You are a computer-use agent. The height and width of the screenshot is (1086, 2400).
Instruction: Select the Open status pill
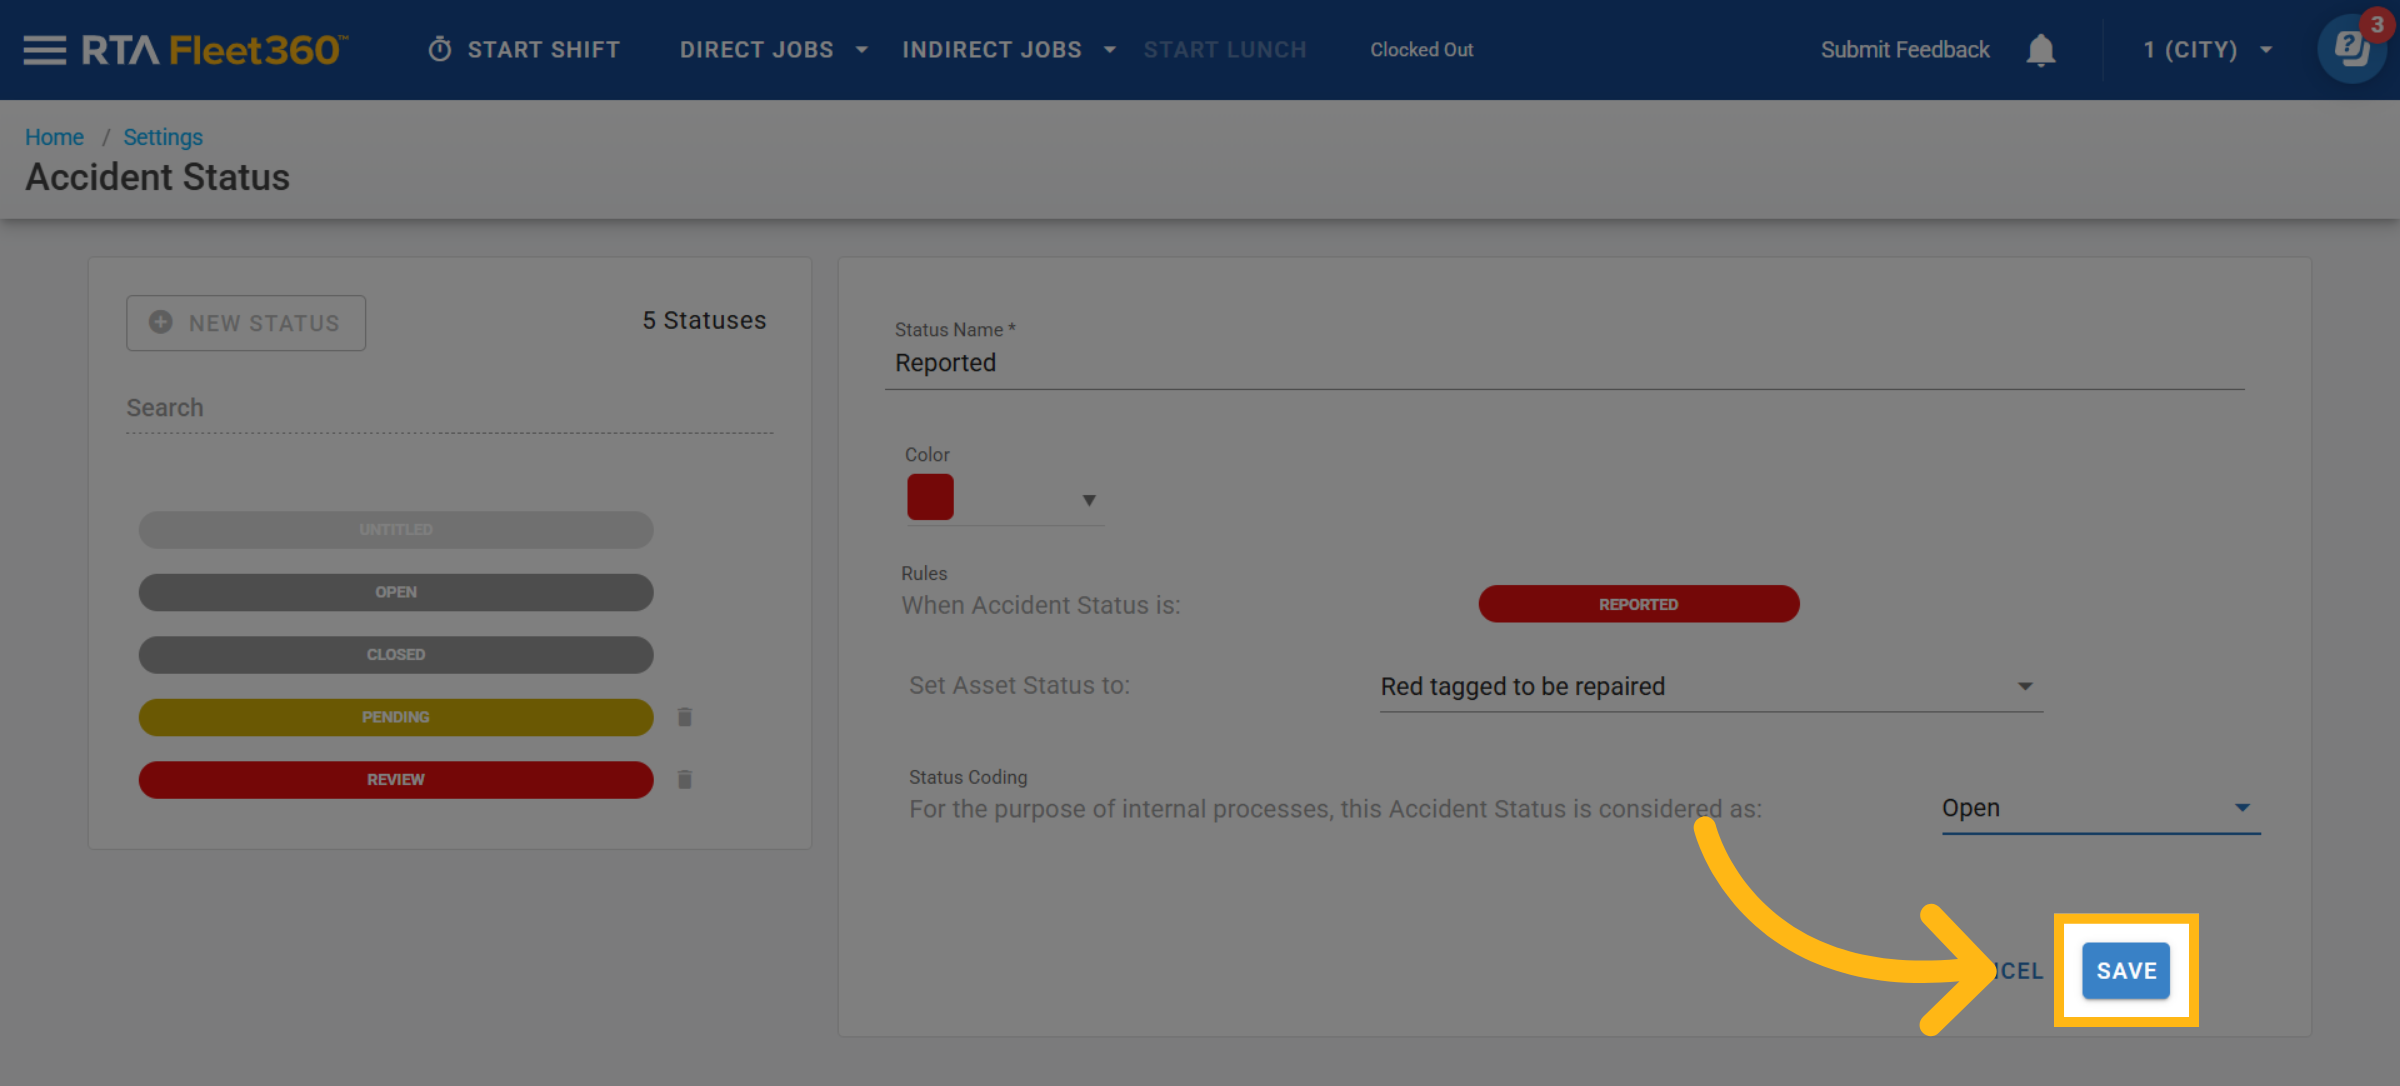[x=396, y=592]
